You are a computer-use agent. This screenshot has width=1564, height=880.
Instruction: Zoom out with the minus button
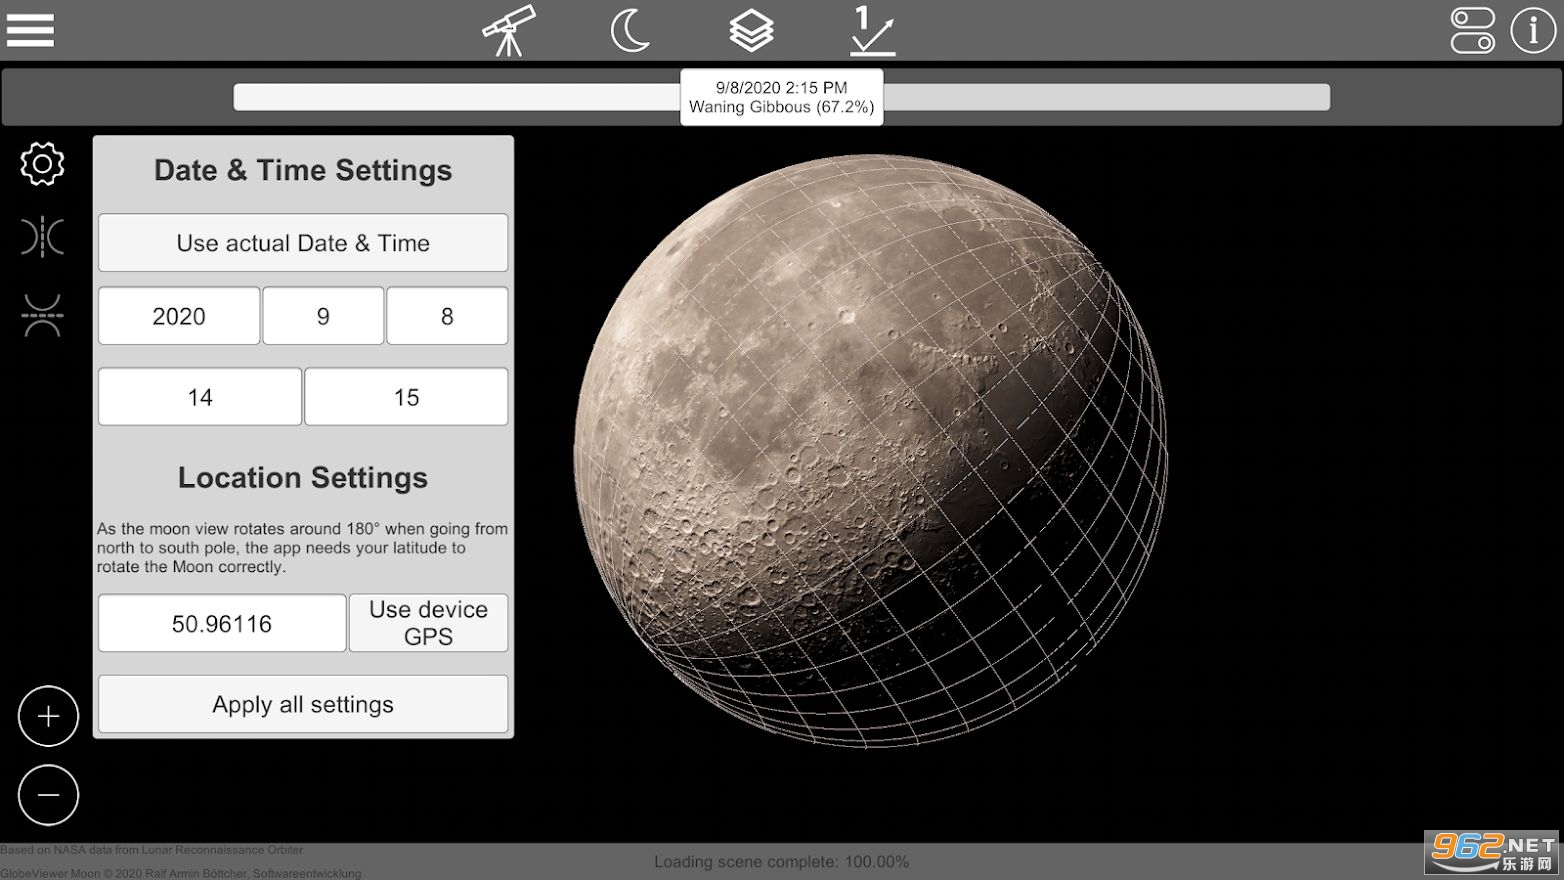[x=48, y=795]
